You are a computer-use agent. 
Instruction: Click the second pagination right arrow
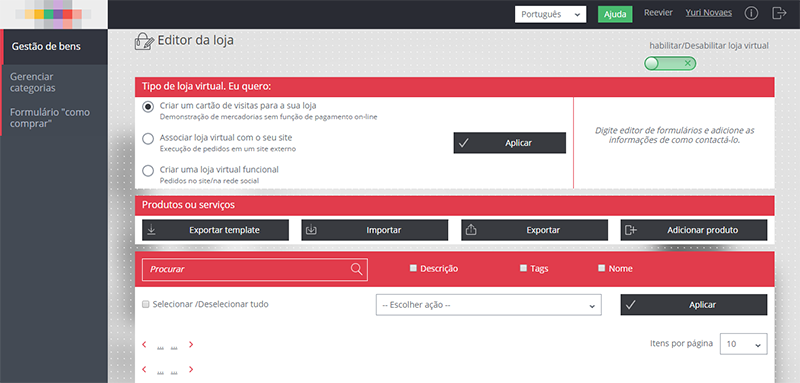click(x=191, y=369)
